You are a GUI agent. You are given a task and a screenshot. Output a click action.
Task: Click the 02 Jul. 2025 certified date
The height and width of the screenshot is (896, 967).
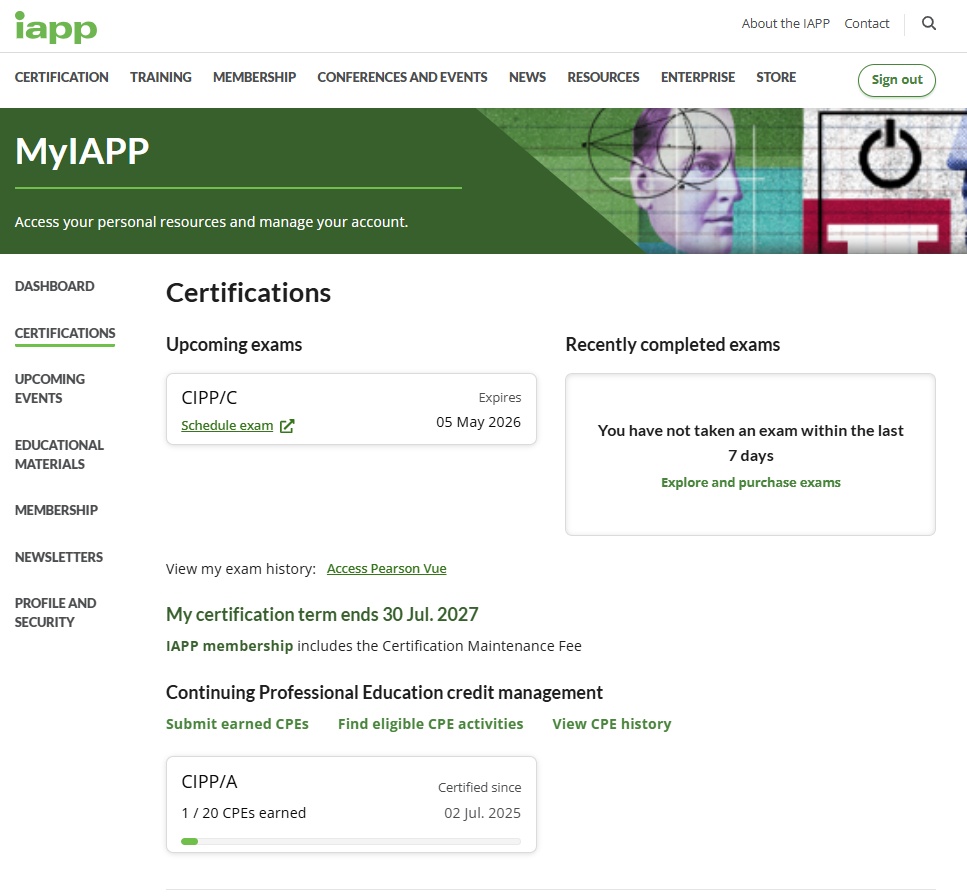pos(482,813)
